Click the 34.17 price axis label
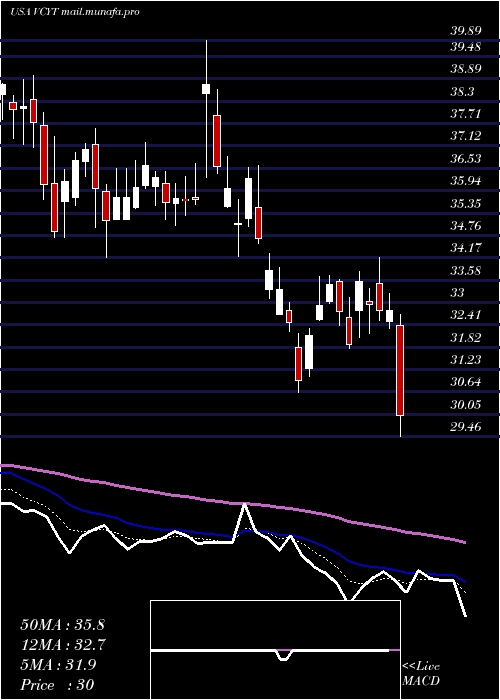 (465, 248)
